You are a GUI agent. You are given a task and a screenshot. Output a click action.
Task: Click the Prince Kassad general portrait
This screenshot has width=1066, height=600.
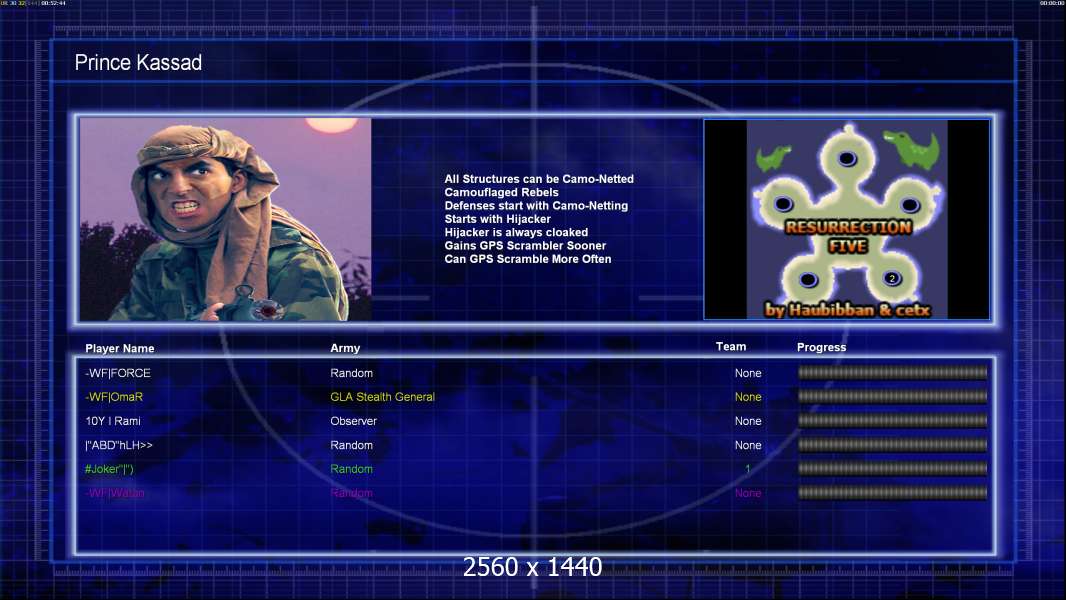(x=226, y=219)
